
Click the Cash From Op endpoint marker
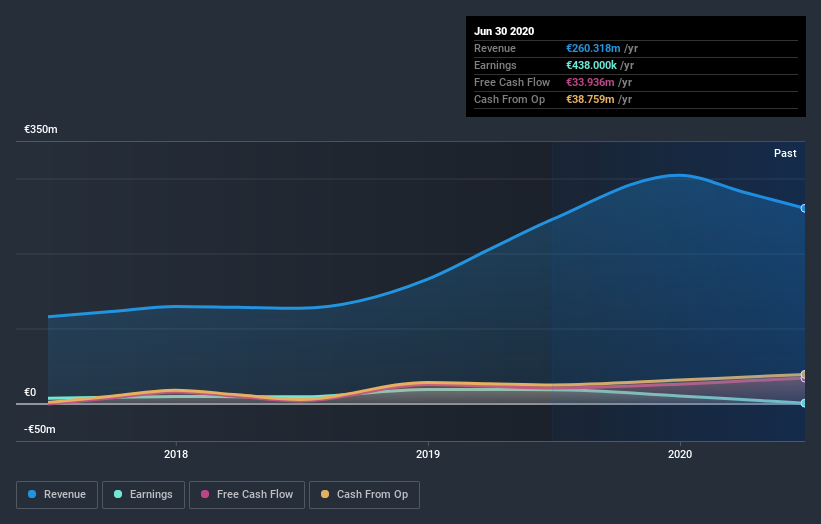804,374
